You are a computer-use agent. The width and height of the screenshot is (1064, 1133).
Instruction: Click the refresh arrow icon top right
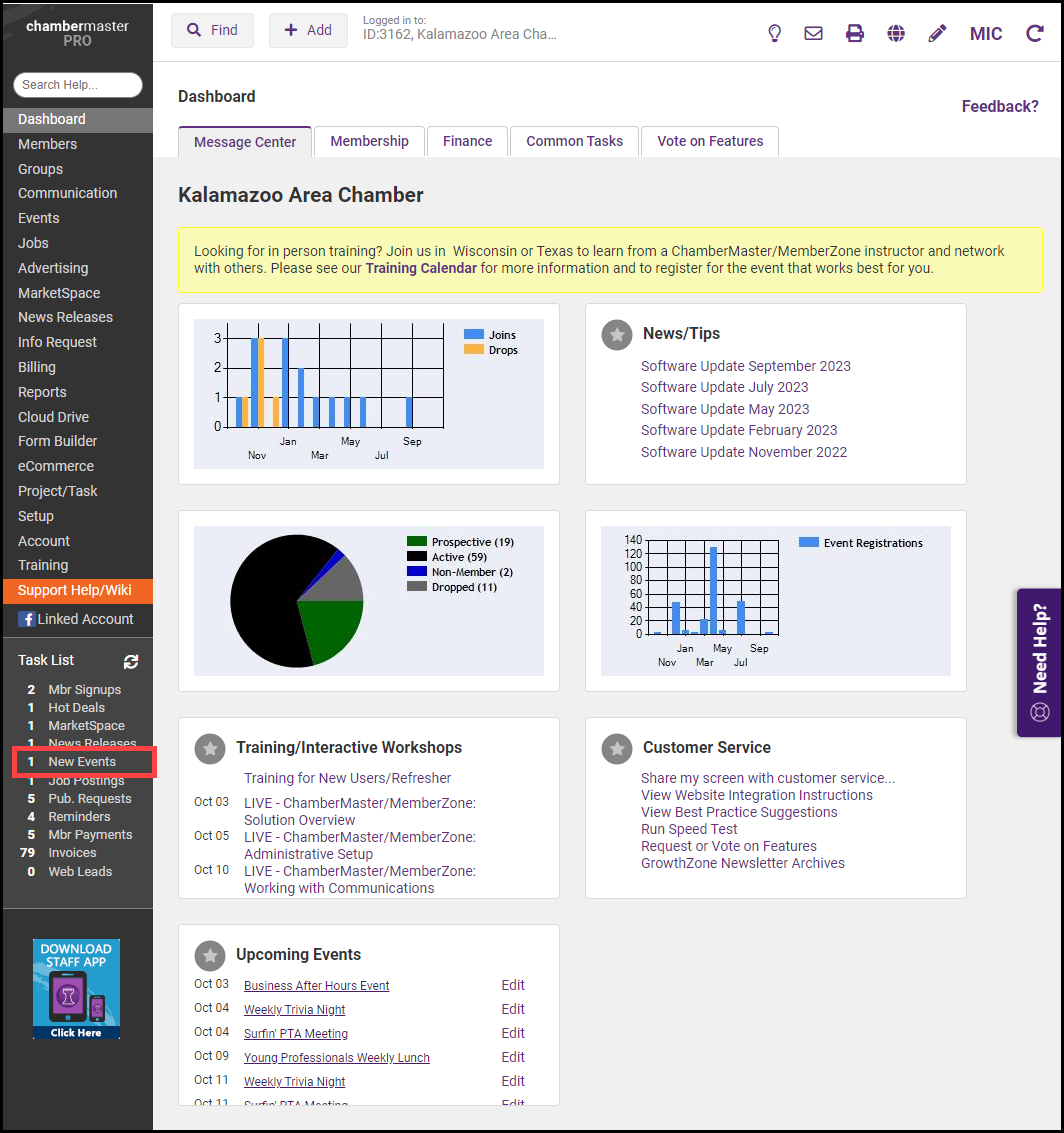point(1035,33)
